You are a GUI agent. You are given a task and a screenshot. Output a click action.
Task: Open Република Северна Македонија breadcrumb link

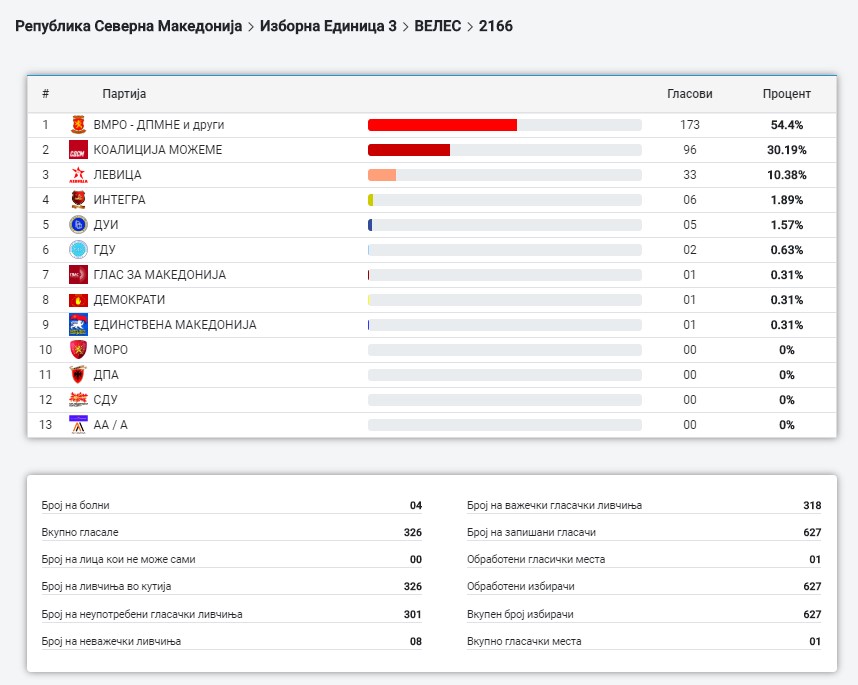[x=128, y=26]
